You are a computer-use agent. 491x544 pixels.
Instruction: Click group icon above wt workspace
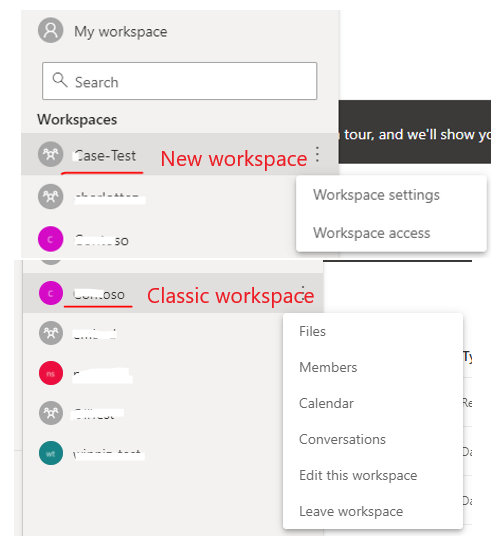(51, 413)
